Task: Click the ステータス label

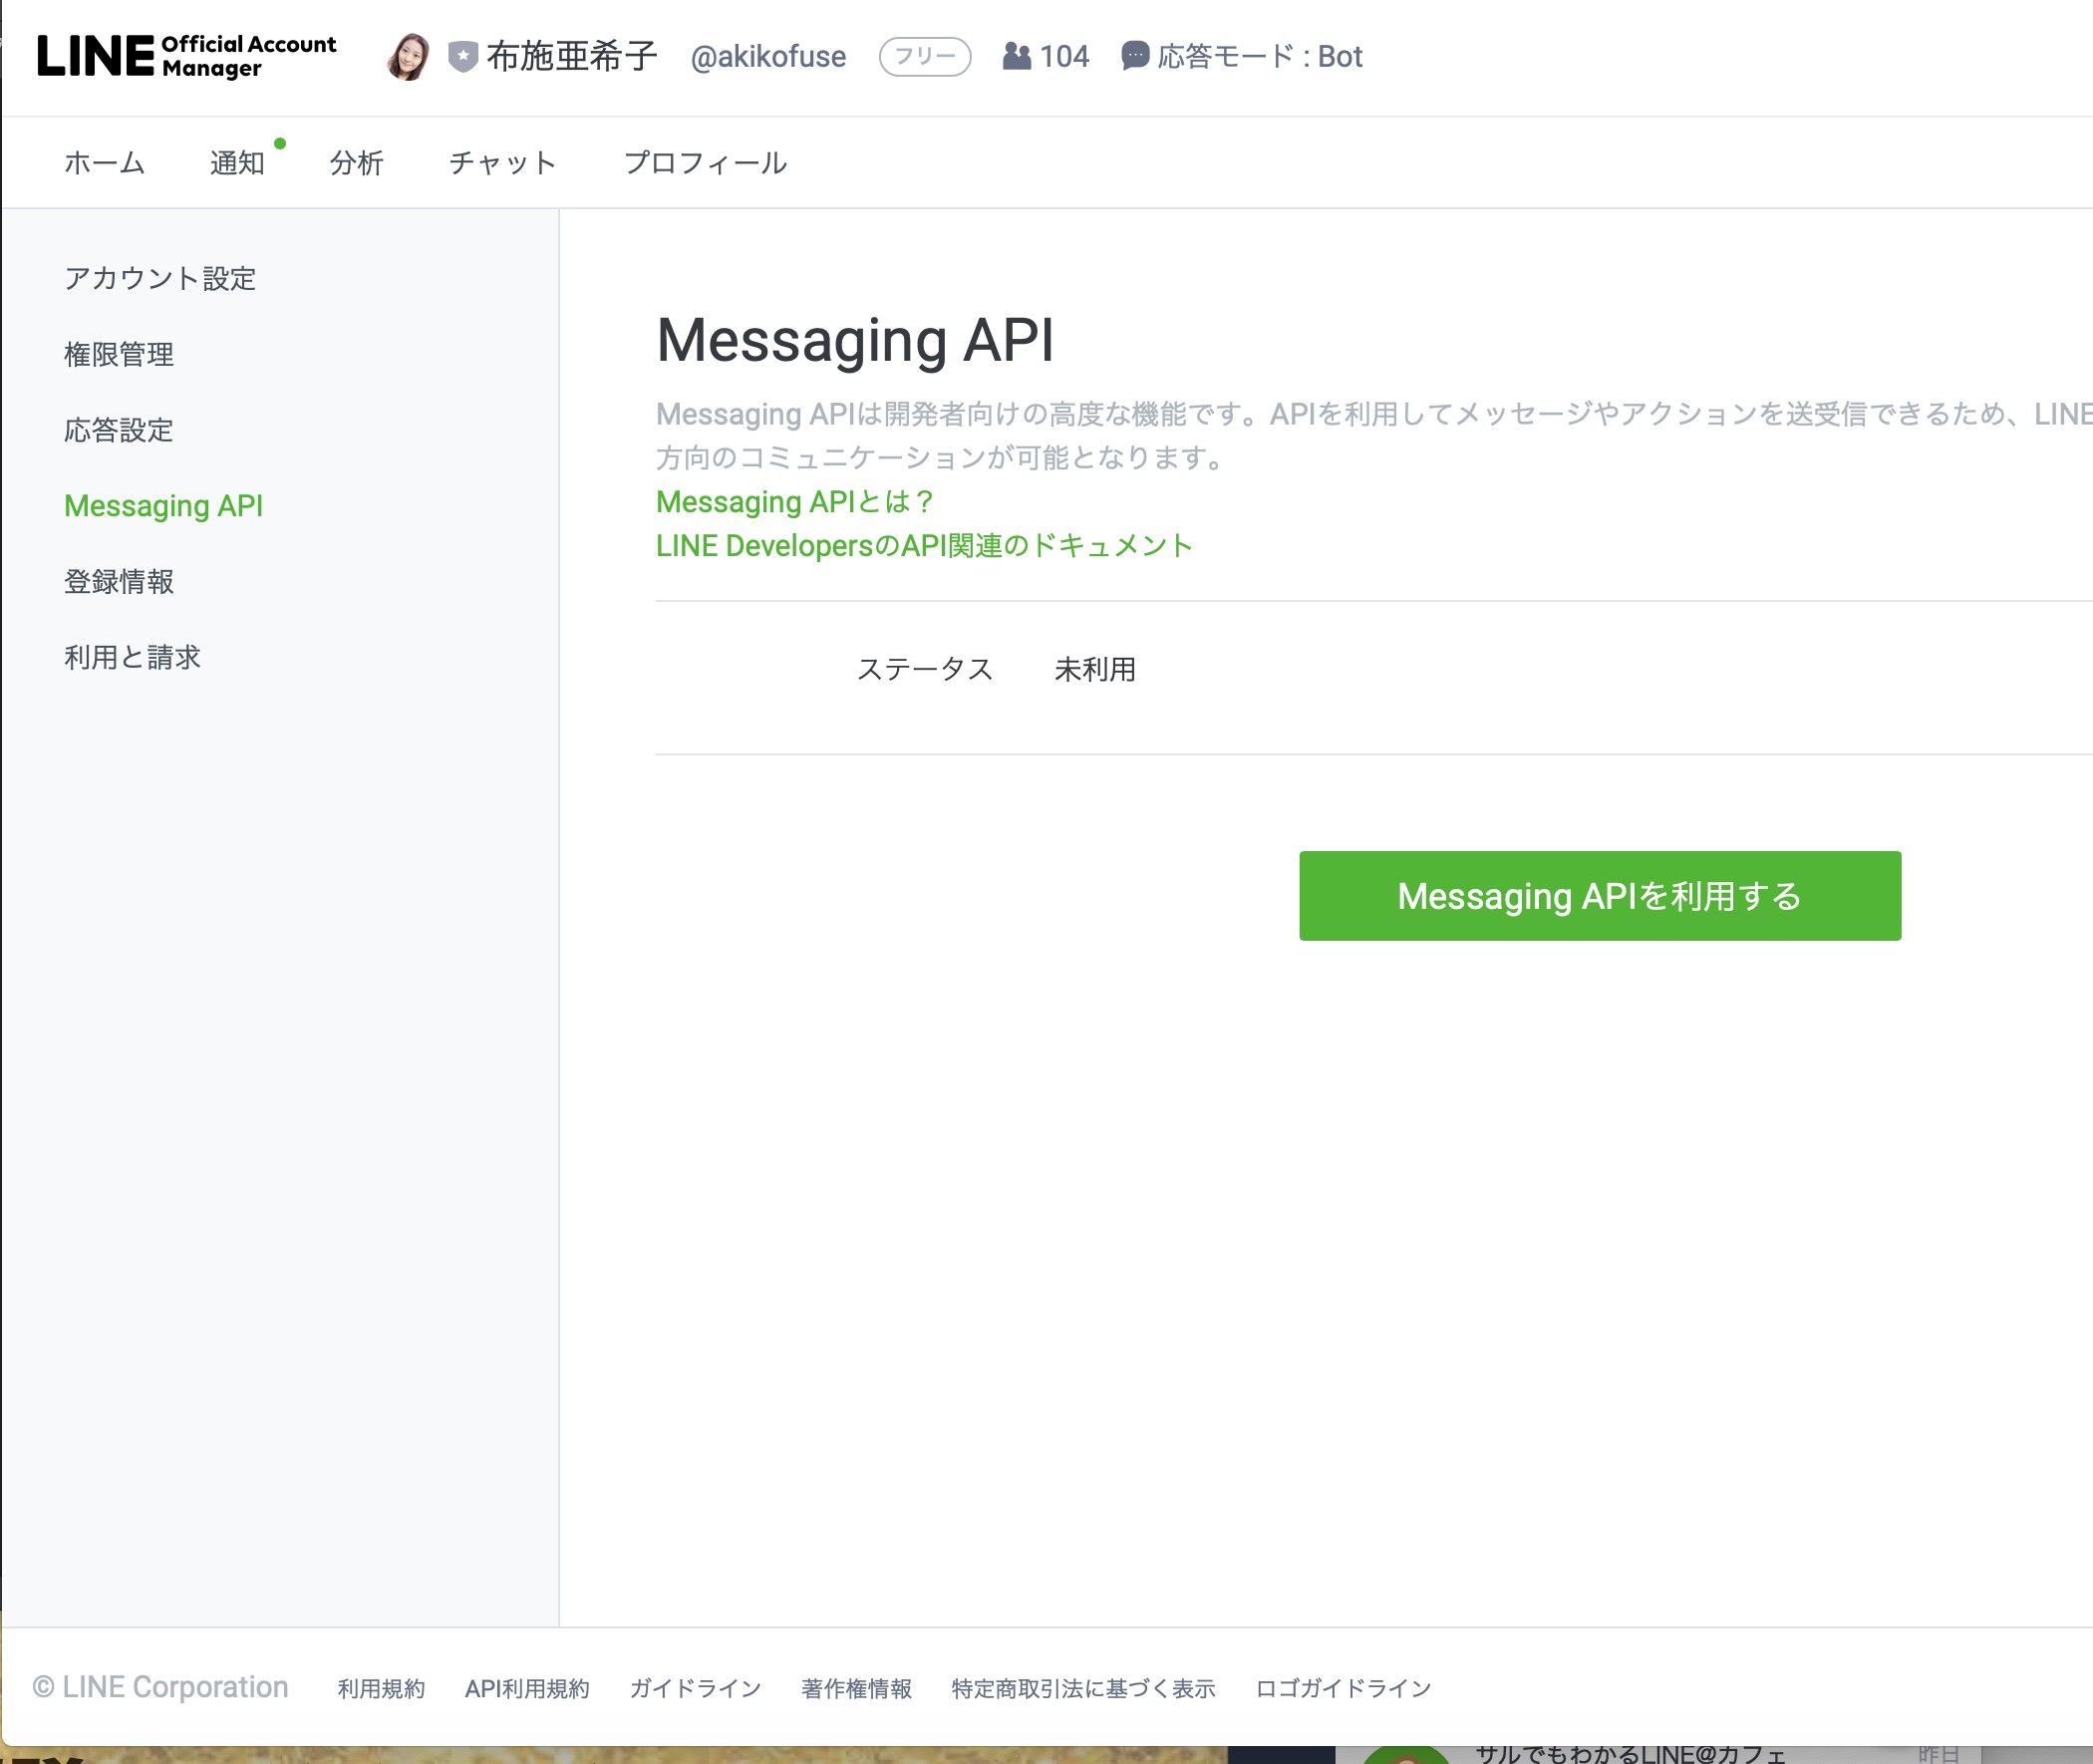Action: point(925,669)
